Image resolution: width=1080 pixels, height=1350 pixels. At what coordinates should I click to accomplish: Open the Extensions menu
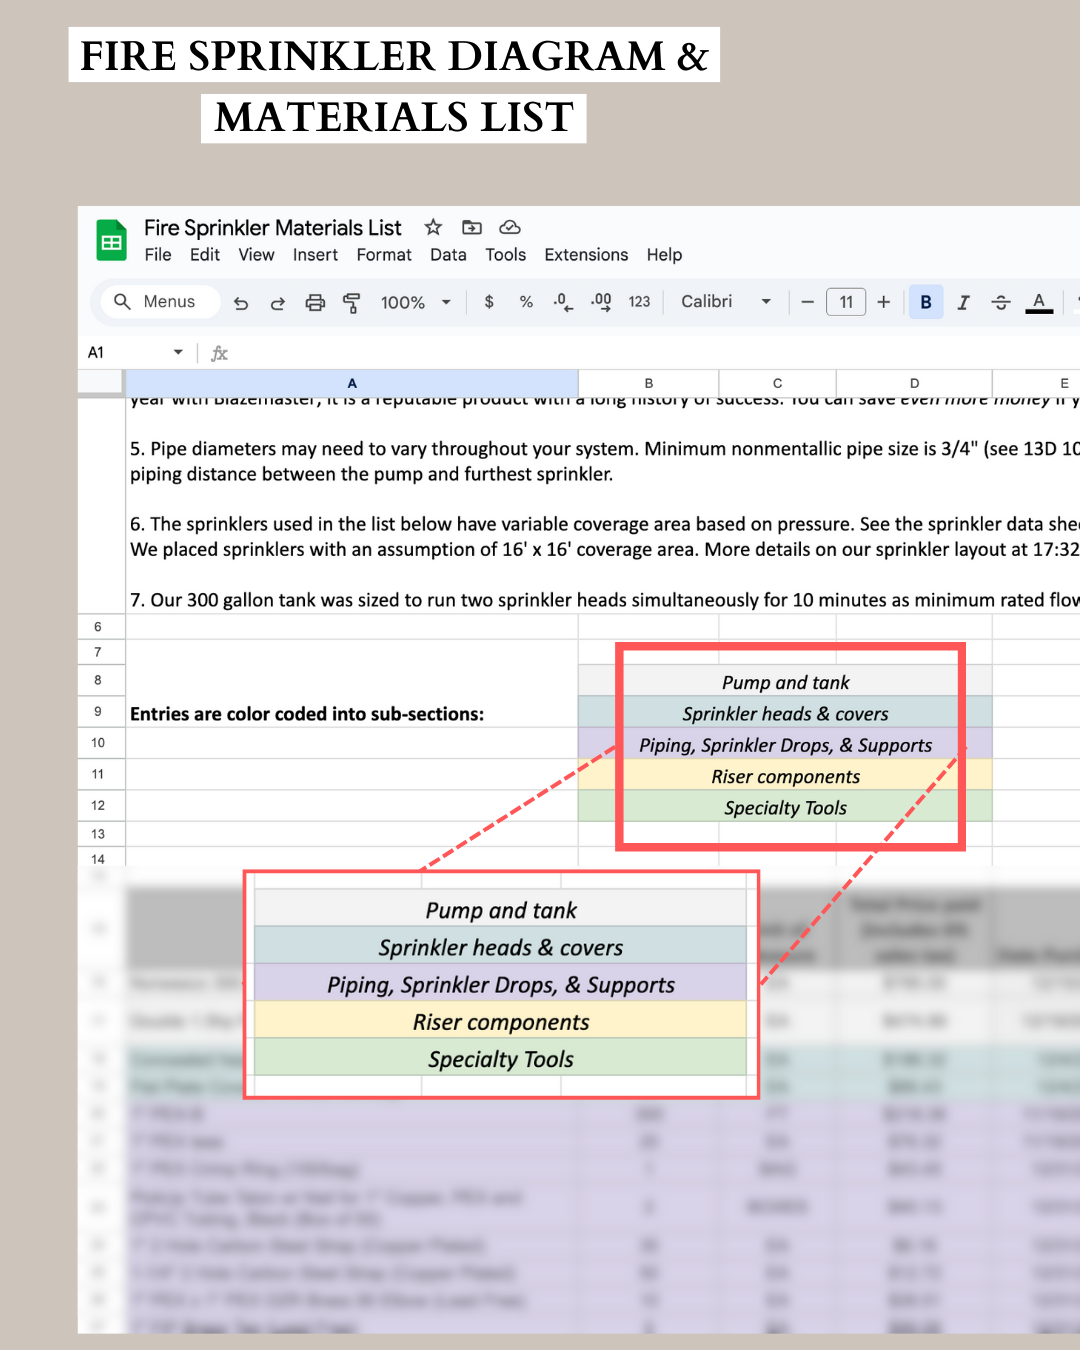(x=586, y=255)
